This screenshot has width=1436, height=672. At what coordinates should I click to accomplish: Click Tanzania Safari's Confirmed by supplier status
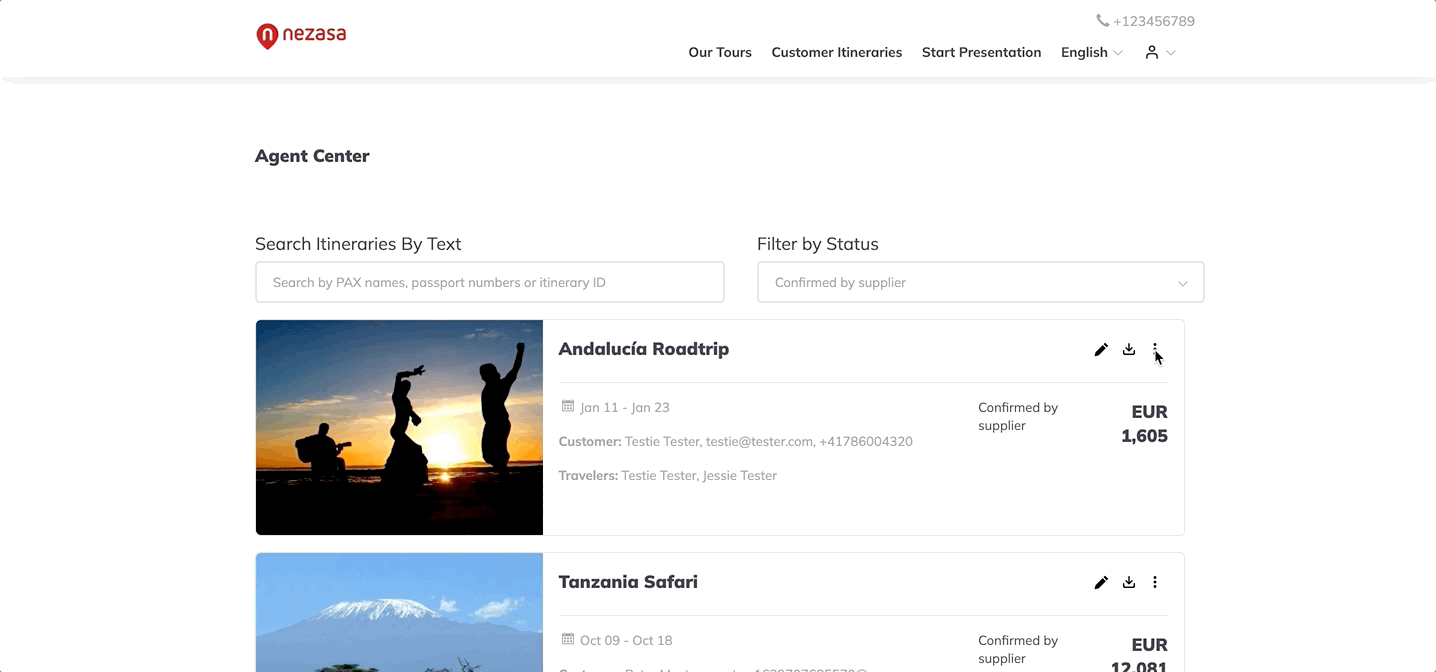point(1018,649)
